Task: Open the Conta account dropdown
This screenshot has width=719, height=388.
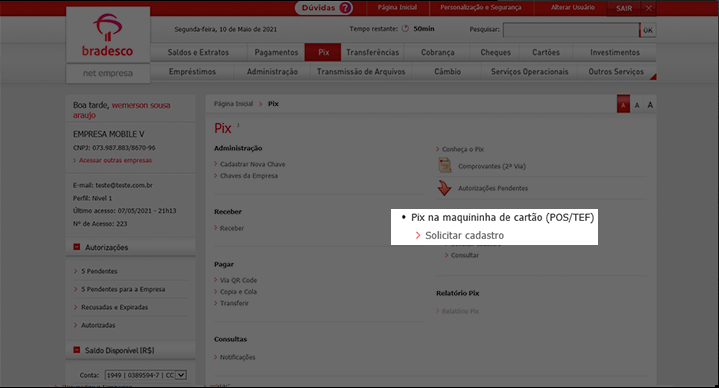Action: point(146,375)
